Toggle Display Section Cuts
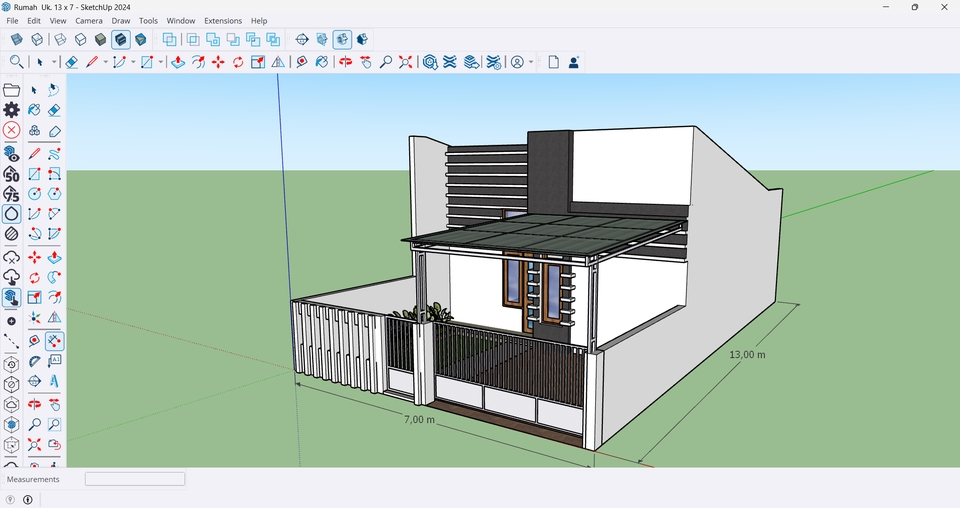 (x=342, y=40)
